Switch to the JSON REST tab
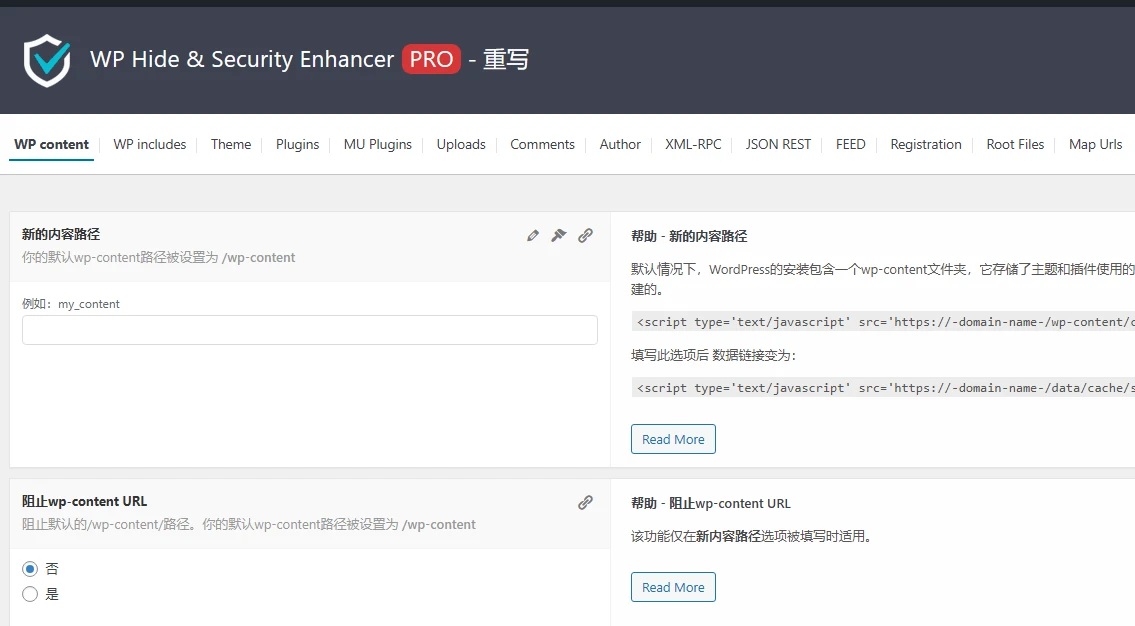The height and width of the screenshot is (626, 1135). coord(778,144)
